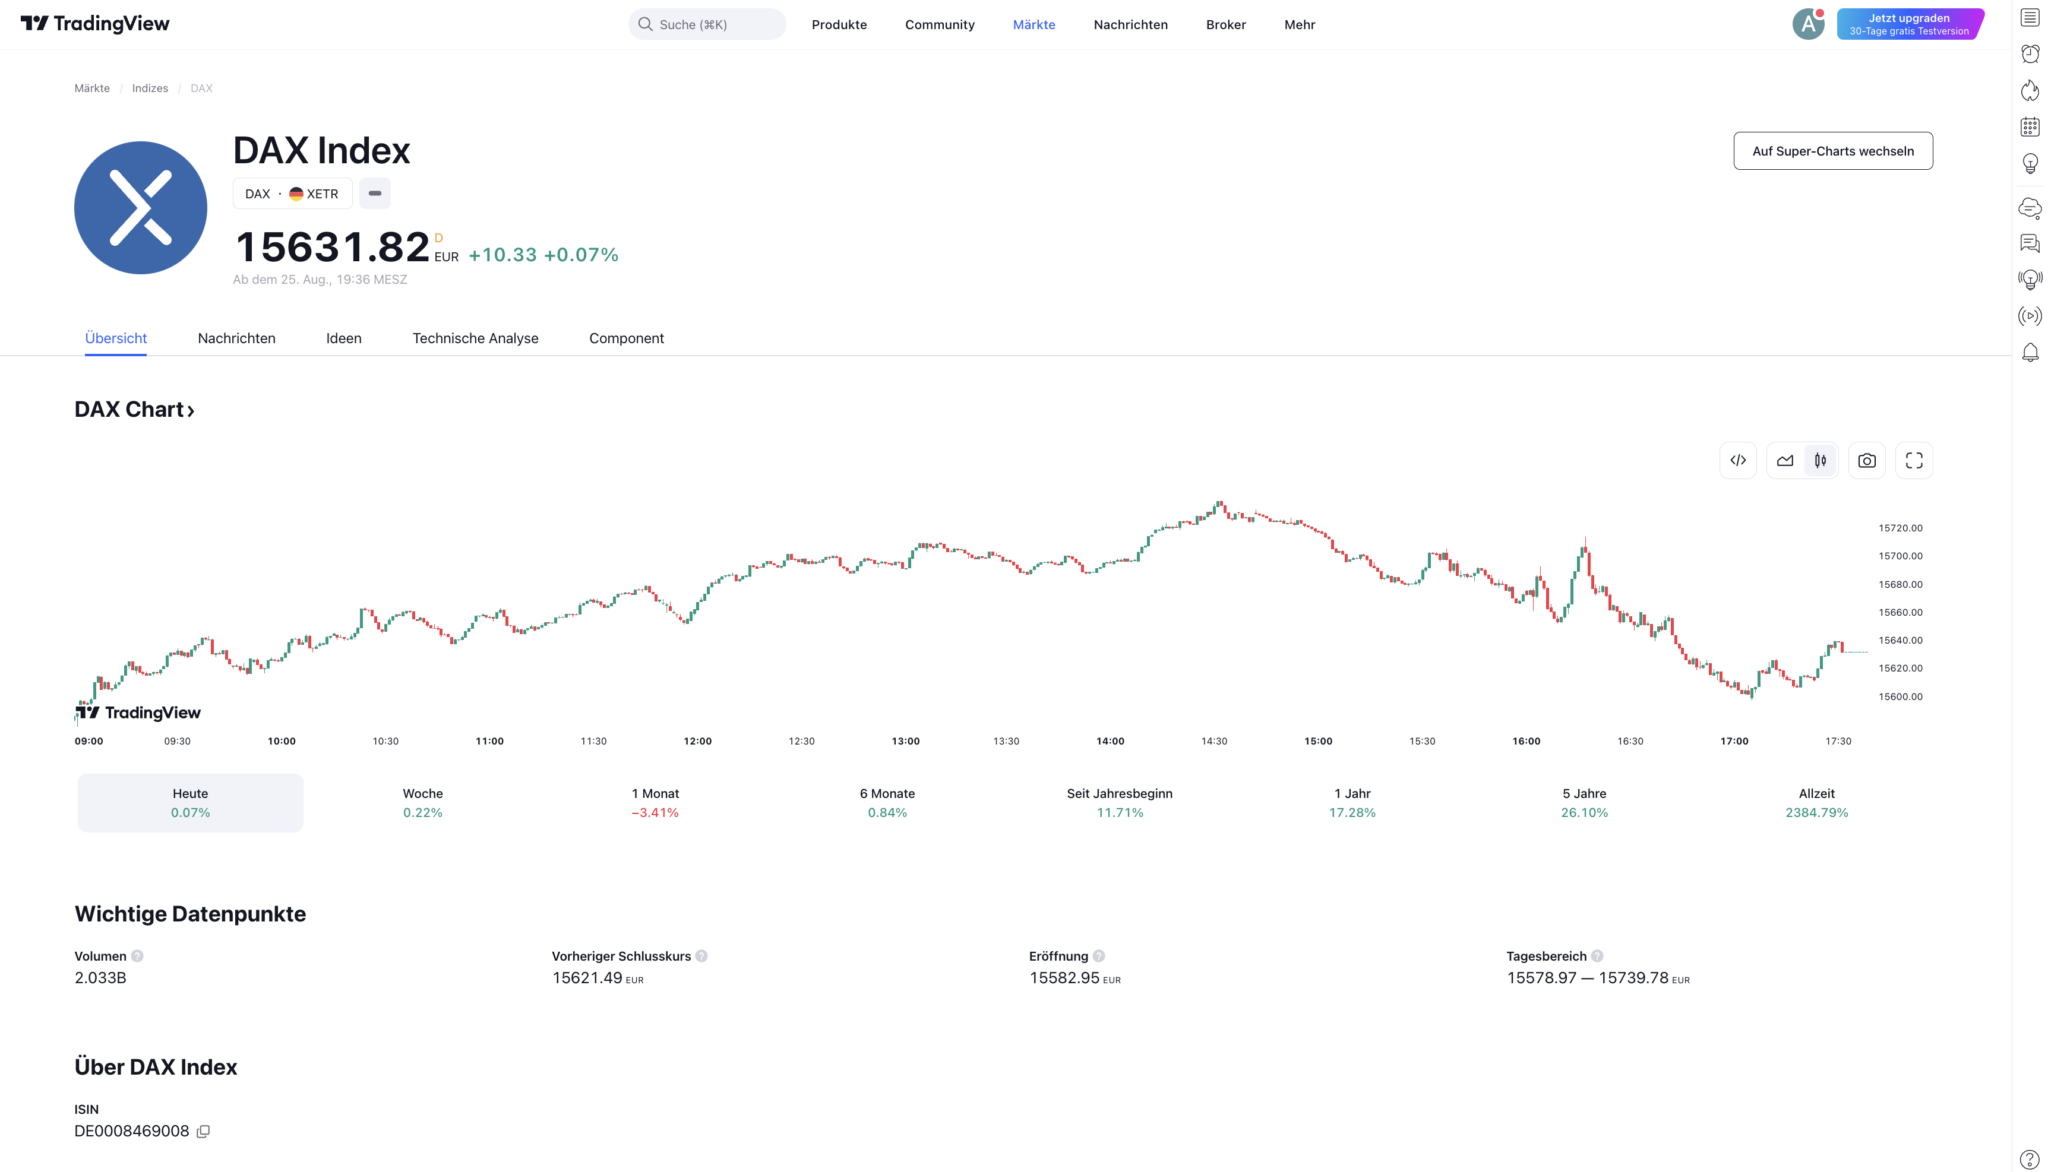Open the embed code icon on the chart
The height and width of the screenshot is (1172, 2048).
point(1738,460)
